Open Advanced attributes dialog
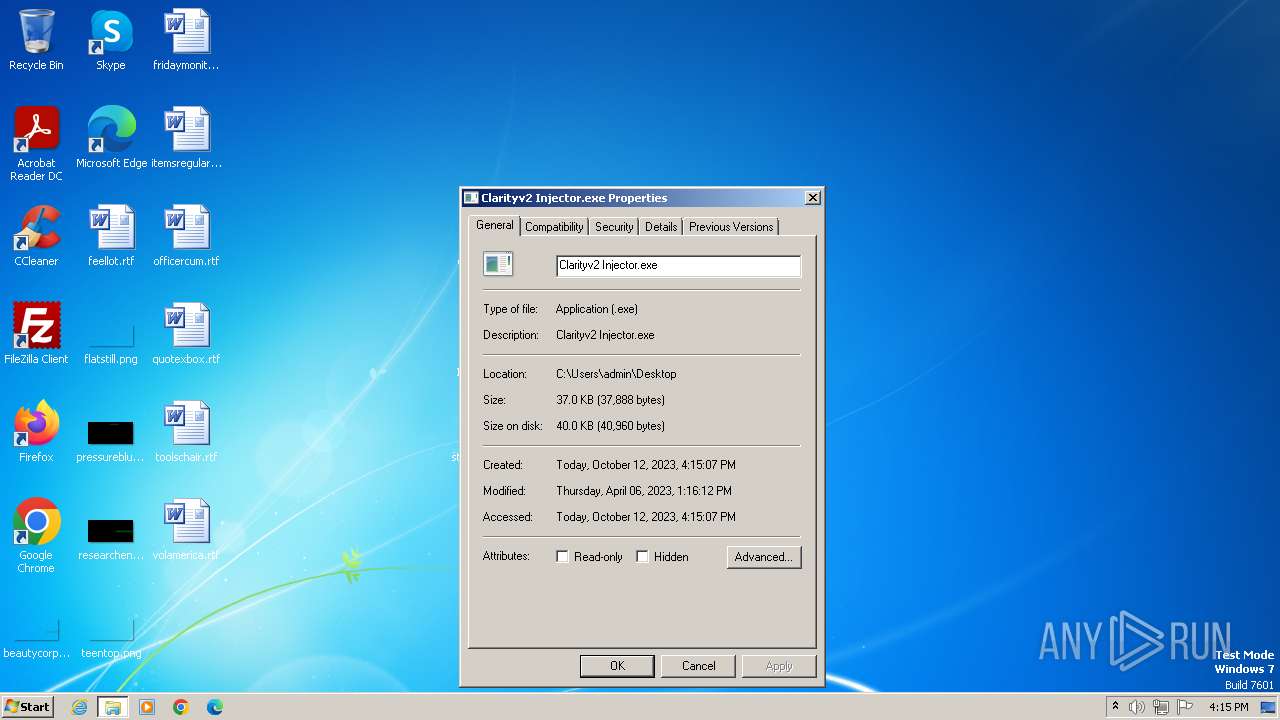Viewport: 1280px width, 720px height. pyautogui.click(x=764, y=557)
